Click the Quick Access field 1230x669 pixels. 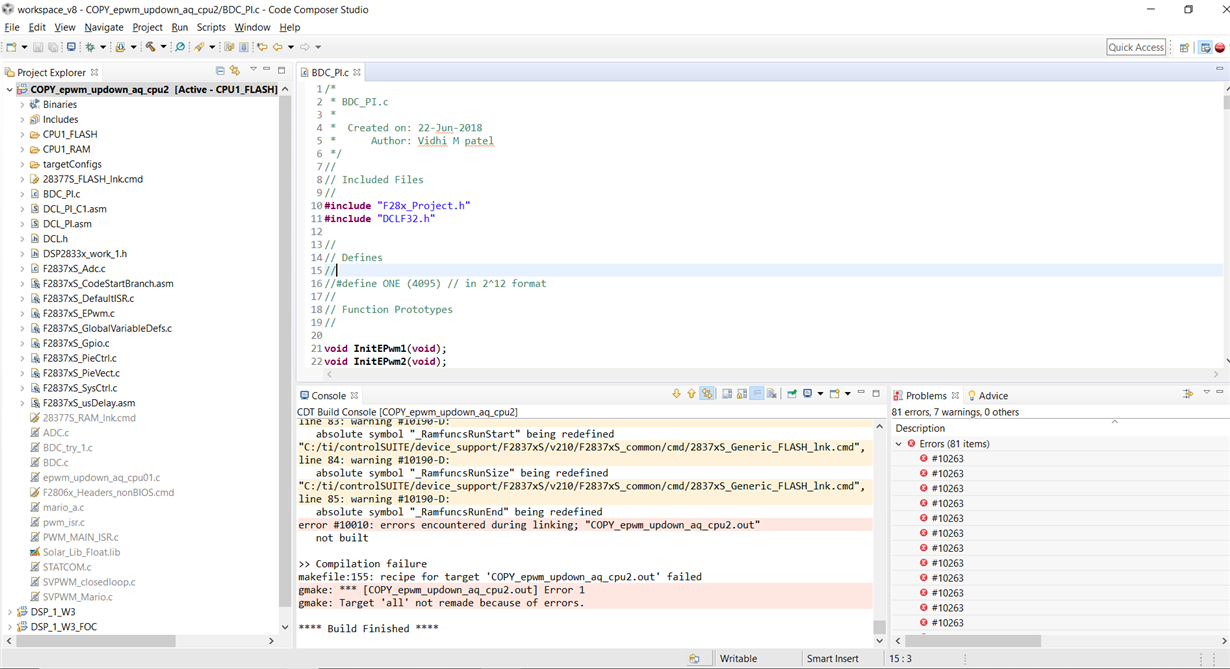(1136, 47)
